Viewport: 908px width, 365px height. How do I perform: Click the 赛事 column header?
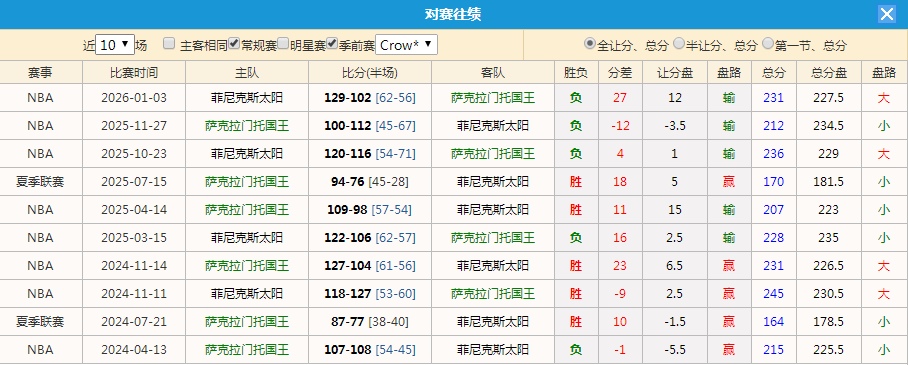click(41, 73)
